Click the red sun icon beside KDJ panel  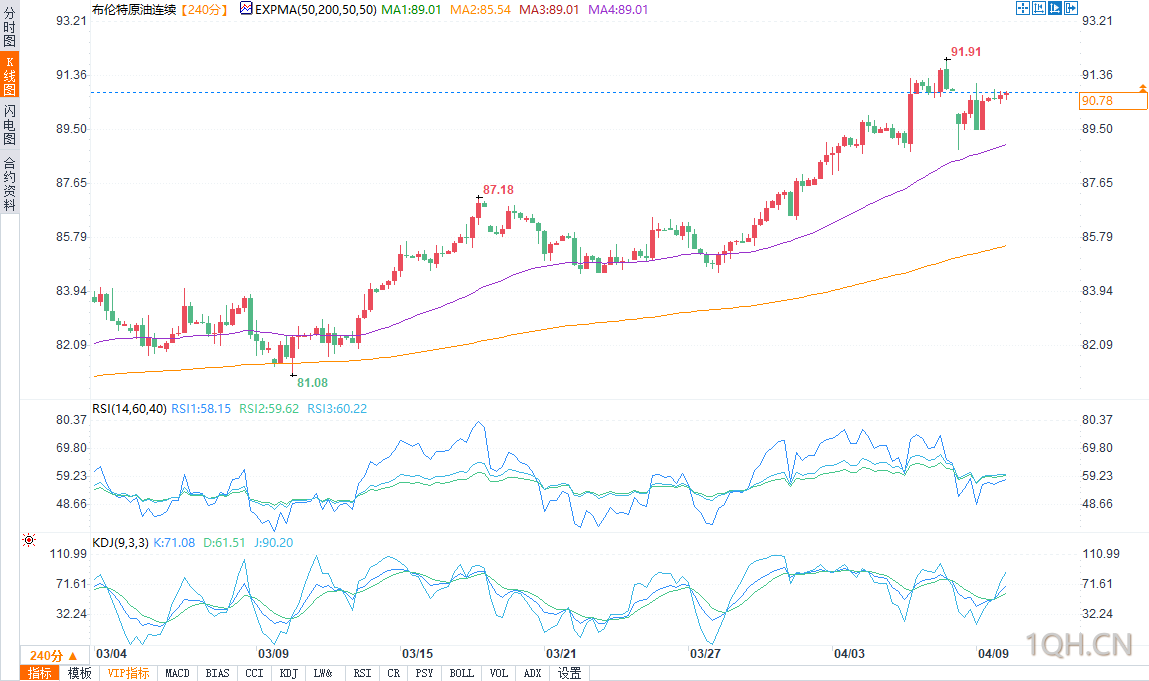29,540
